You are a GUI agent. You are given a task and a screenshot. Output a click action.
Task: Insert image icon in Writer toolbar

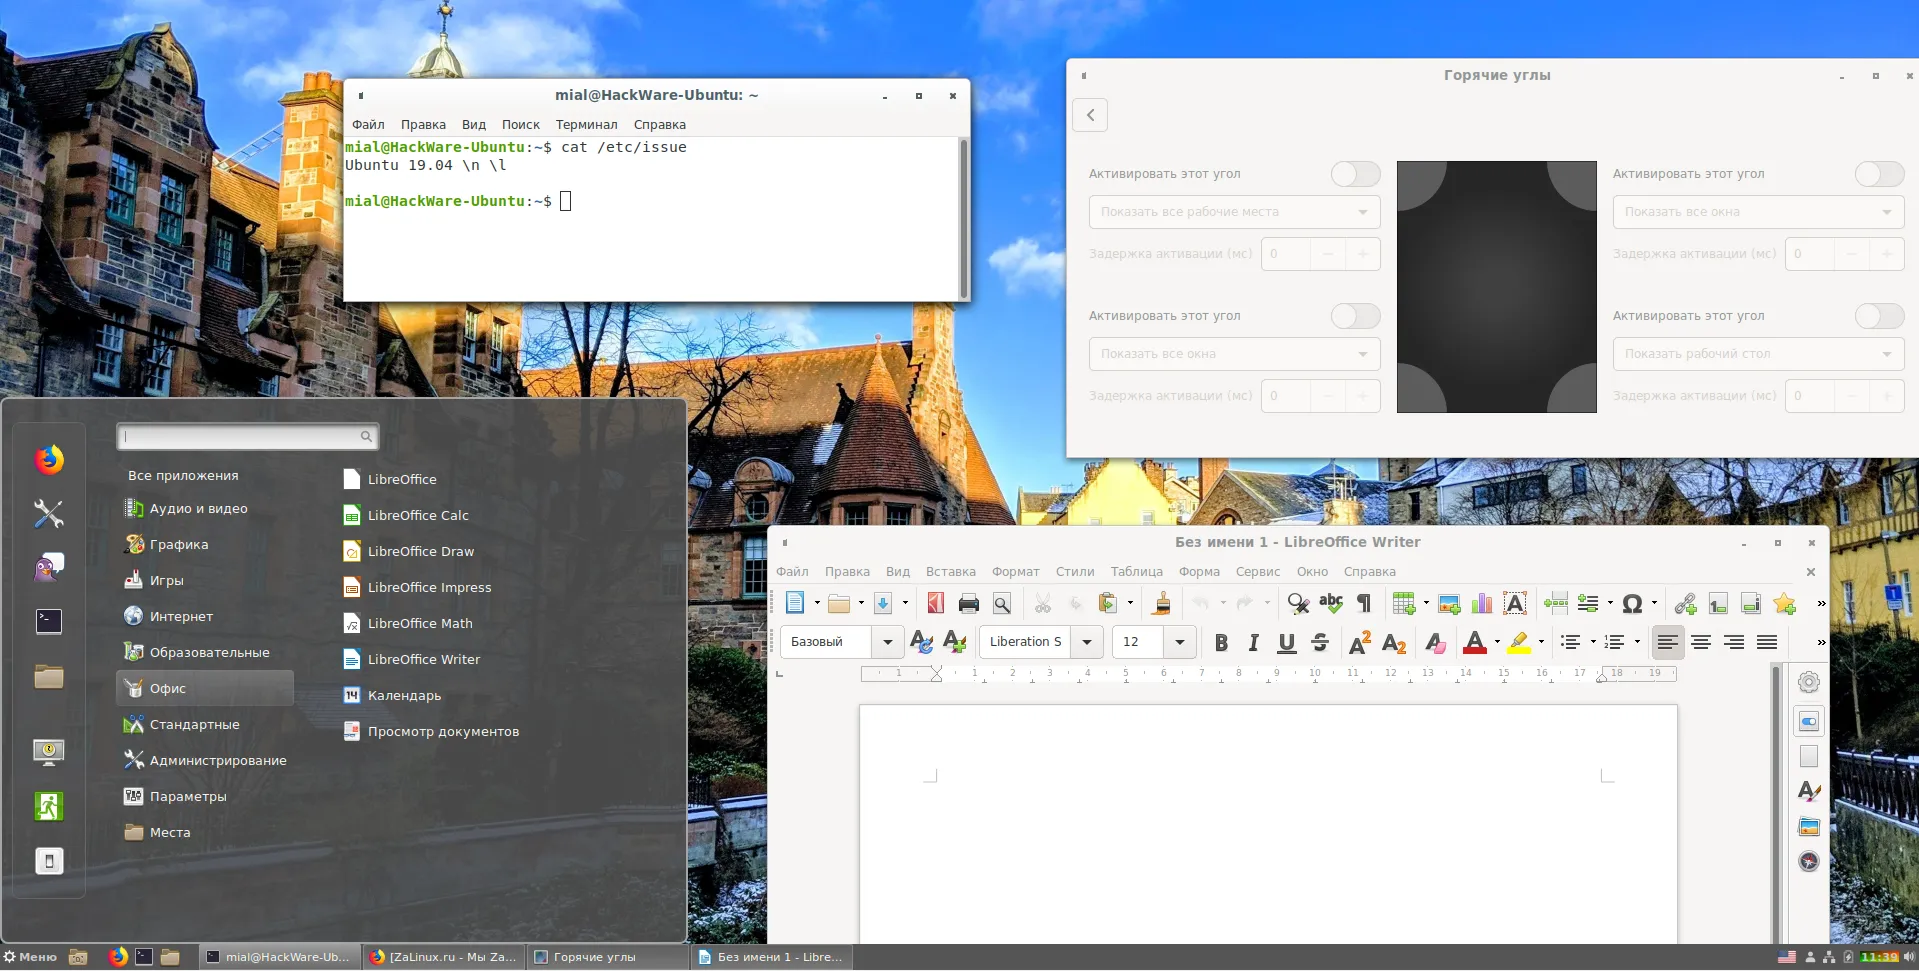pos(1449,603)
